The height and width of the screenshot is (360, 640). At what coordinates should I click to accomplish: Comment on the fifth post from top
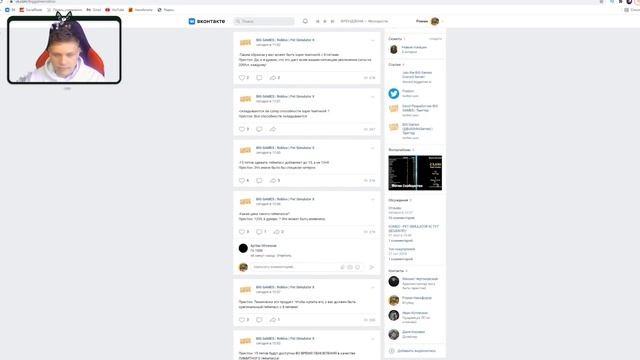tap(259, 320)
